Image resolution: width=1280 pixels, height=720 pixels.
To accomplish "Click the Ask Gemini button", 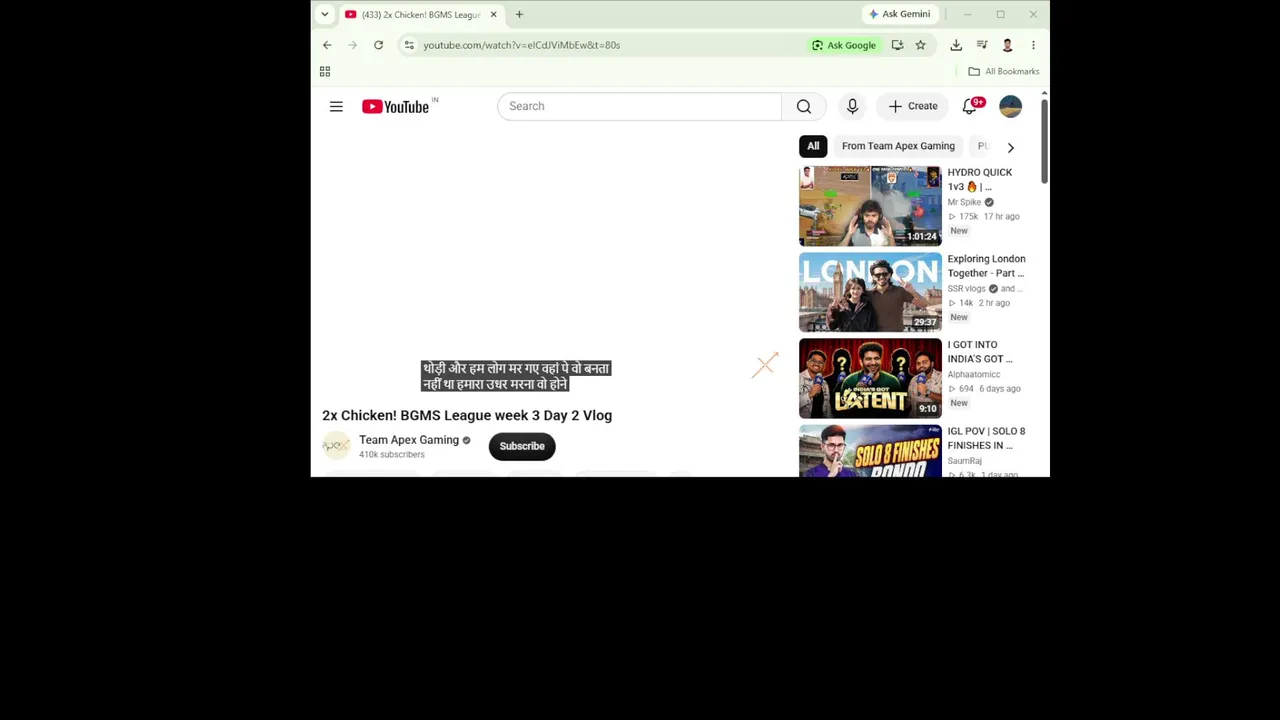I will (x=900, y=14).
